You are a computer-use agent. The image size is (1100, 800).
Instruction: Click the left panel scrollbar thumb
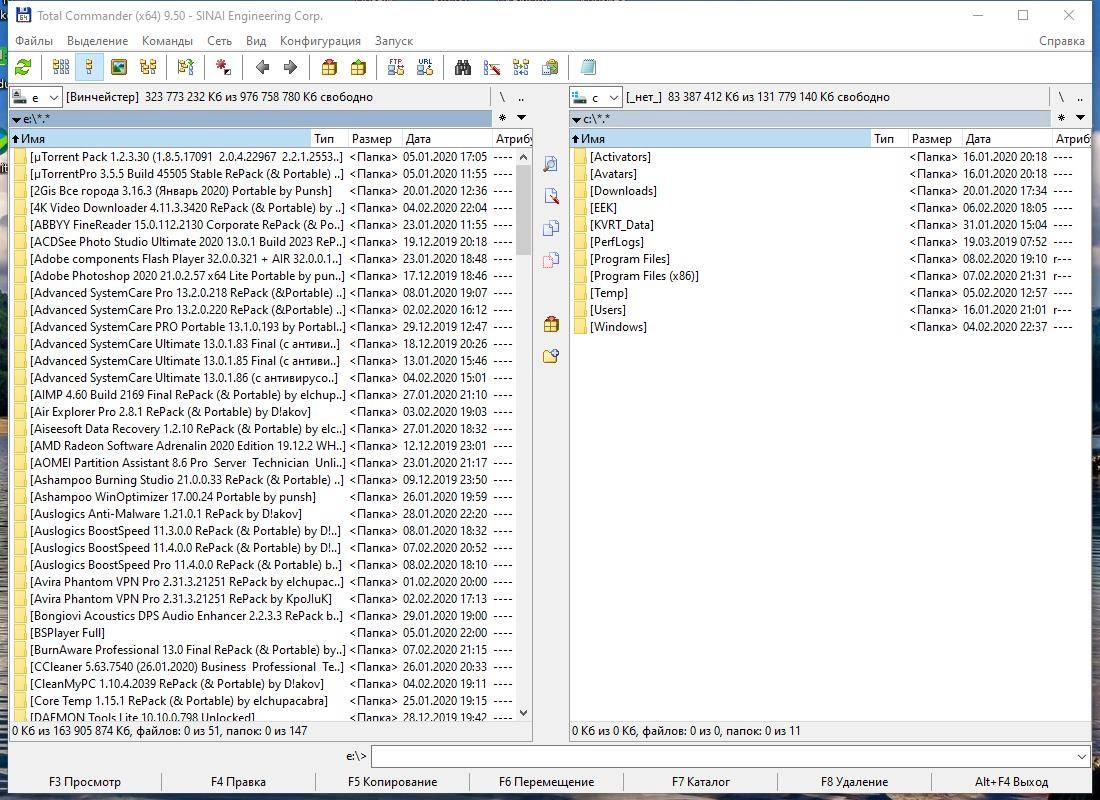tap(523, 211)
